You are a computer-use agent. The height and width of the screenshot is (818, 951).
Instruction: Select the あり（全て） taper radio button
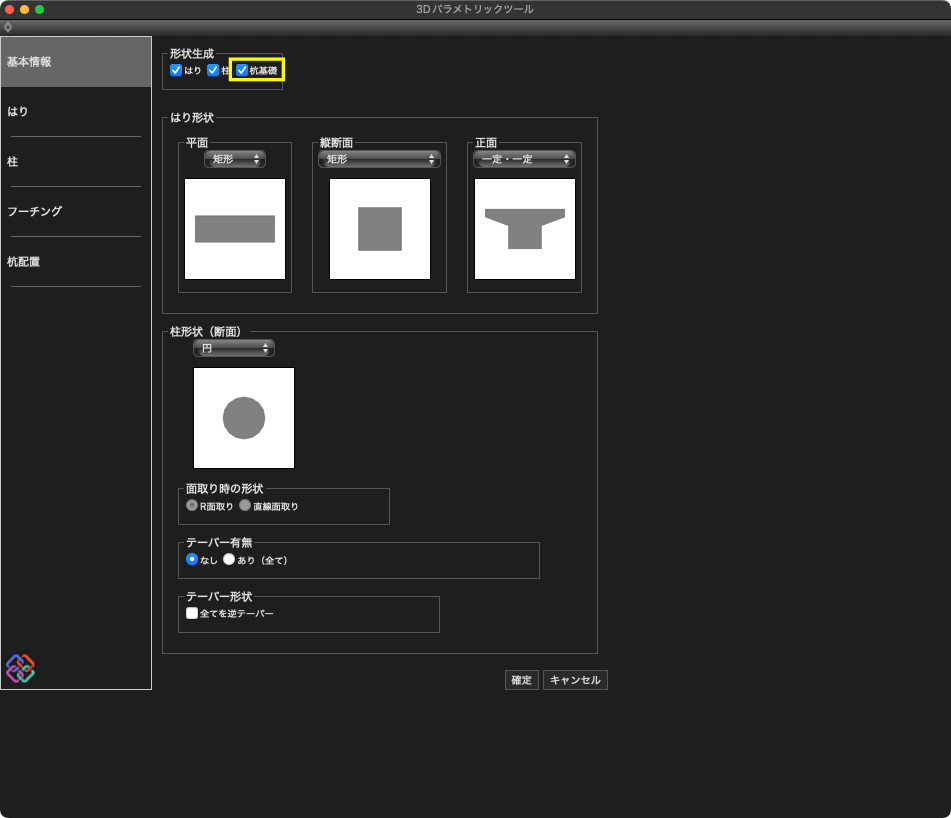coord(229,560)
